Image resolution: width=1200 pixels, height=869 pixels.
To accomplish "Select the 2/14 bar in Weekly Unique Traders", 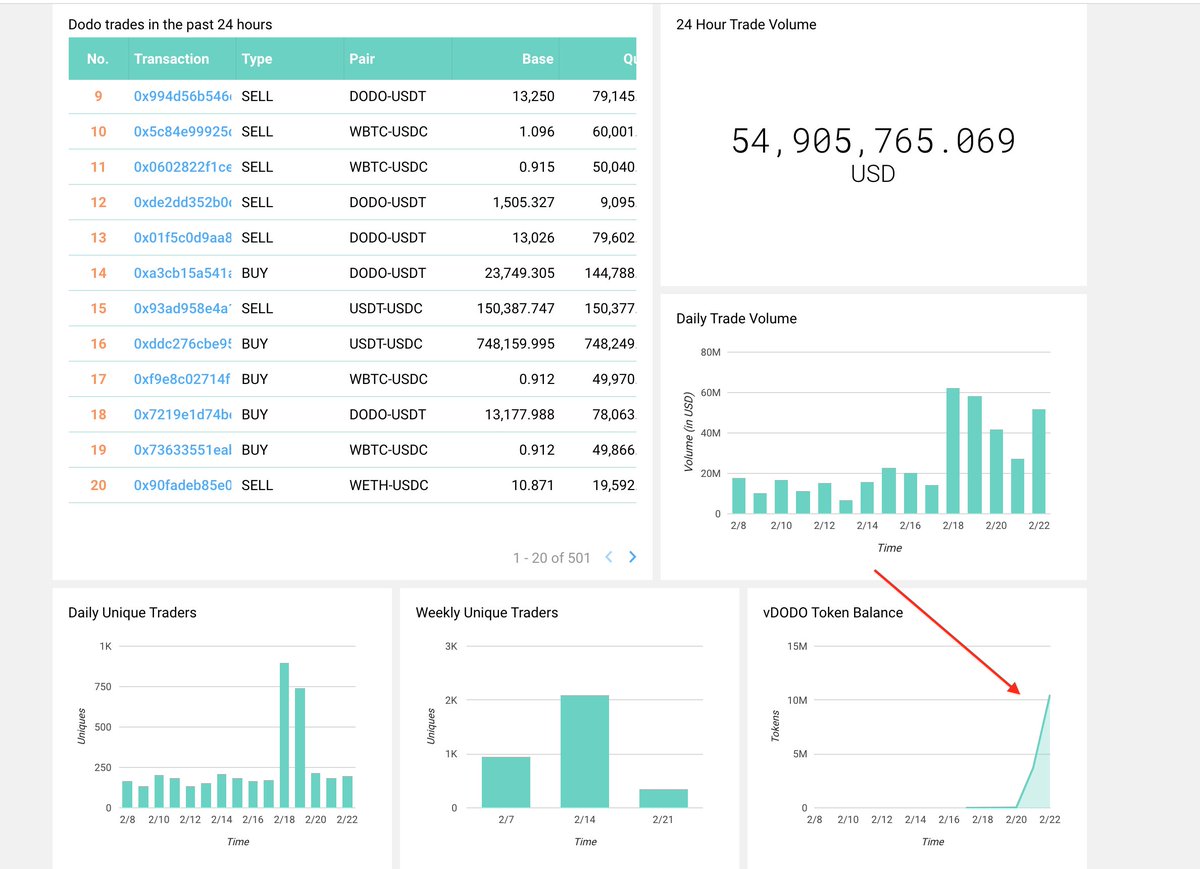I will [x=584, y=751].
